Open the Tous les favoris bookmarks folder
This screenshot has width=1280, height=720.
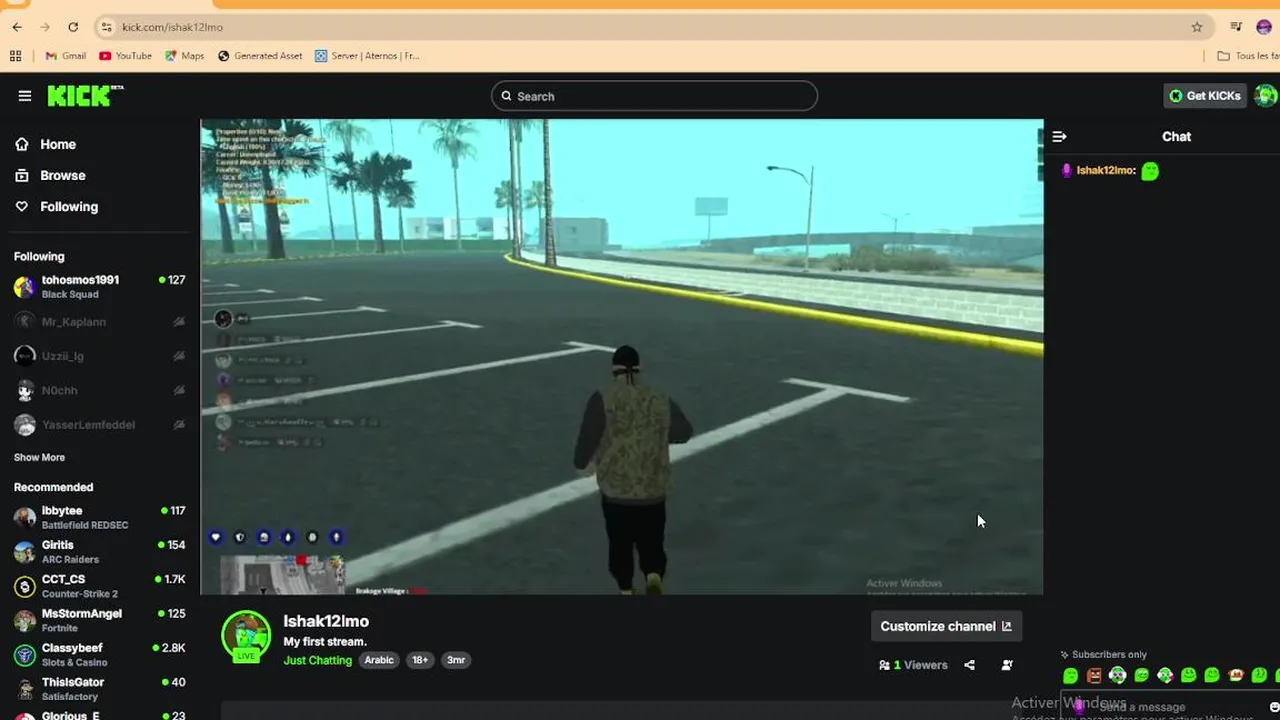click(1247, 56)
